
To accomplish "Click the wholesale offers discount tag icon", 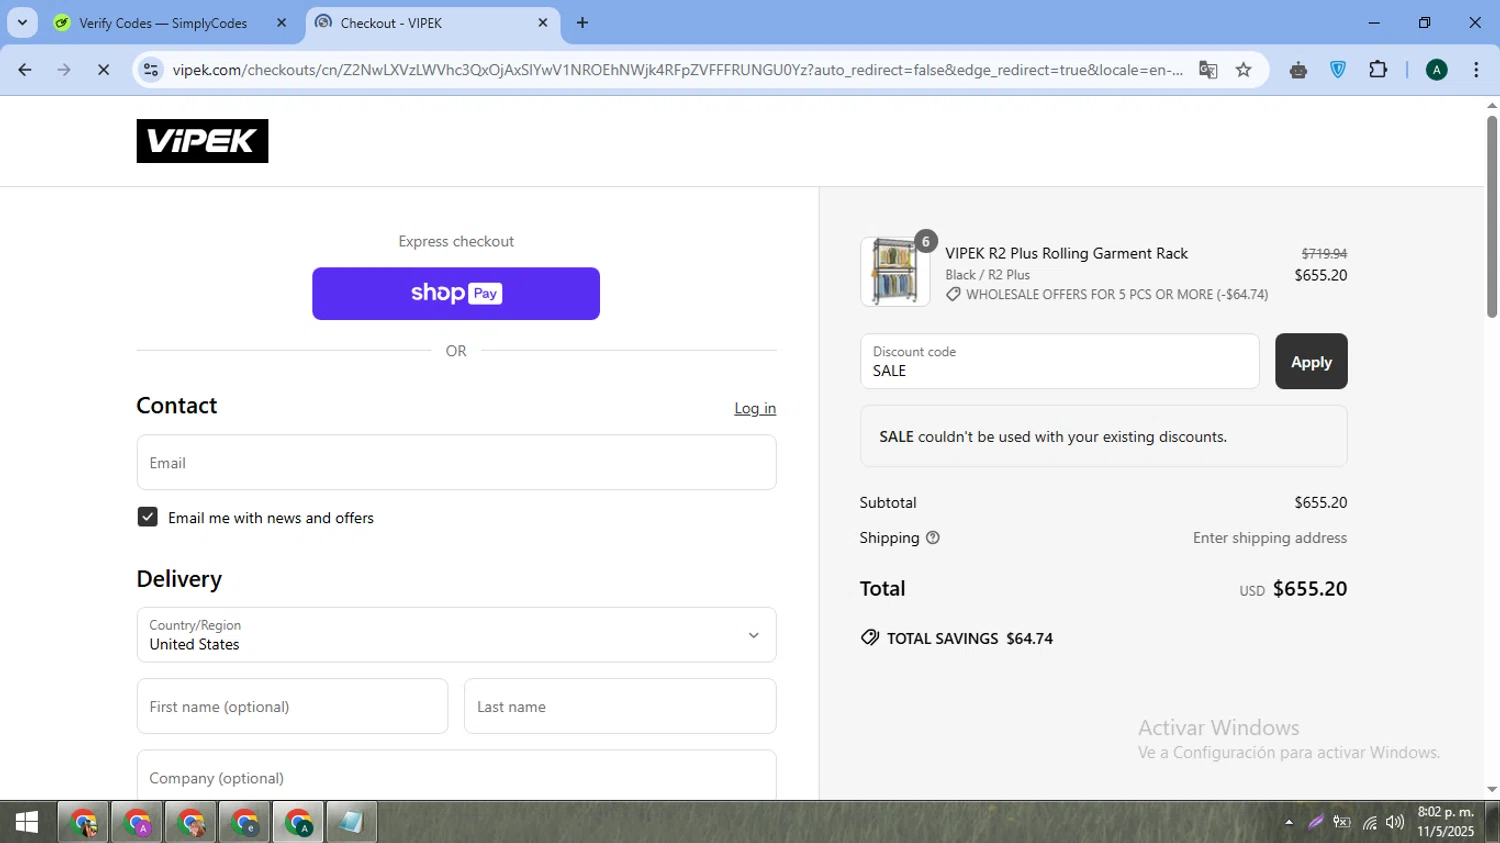I will [x=953, y=295].
